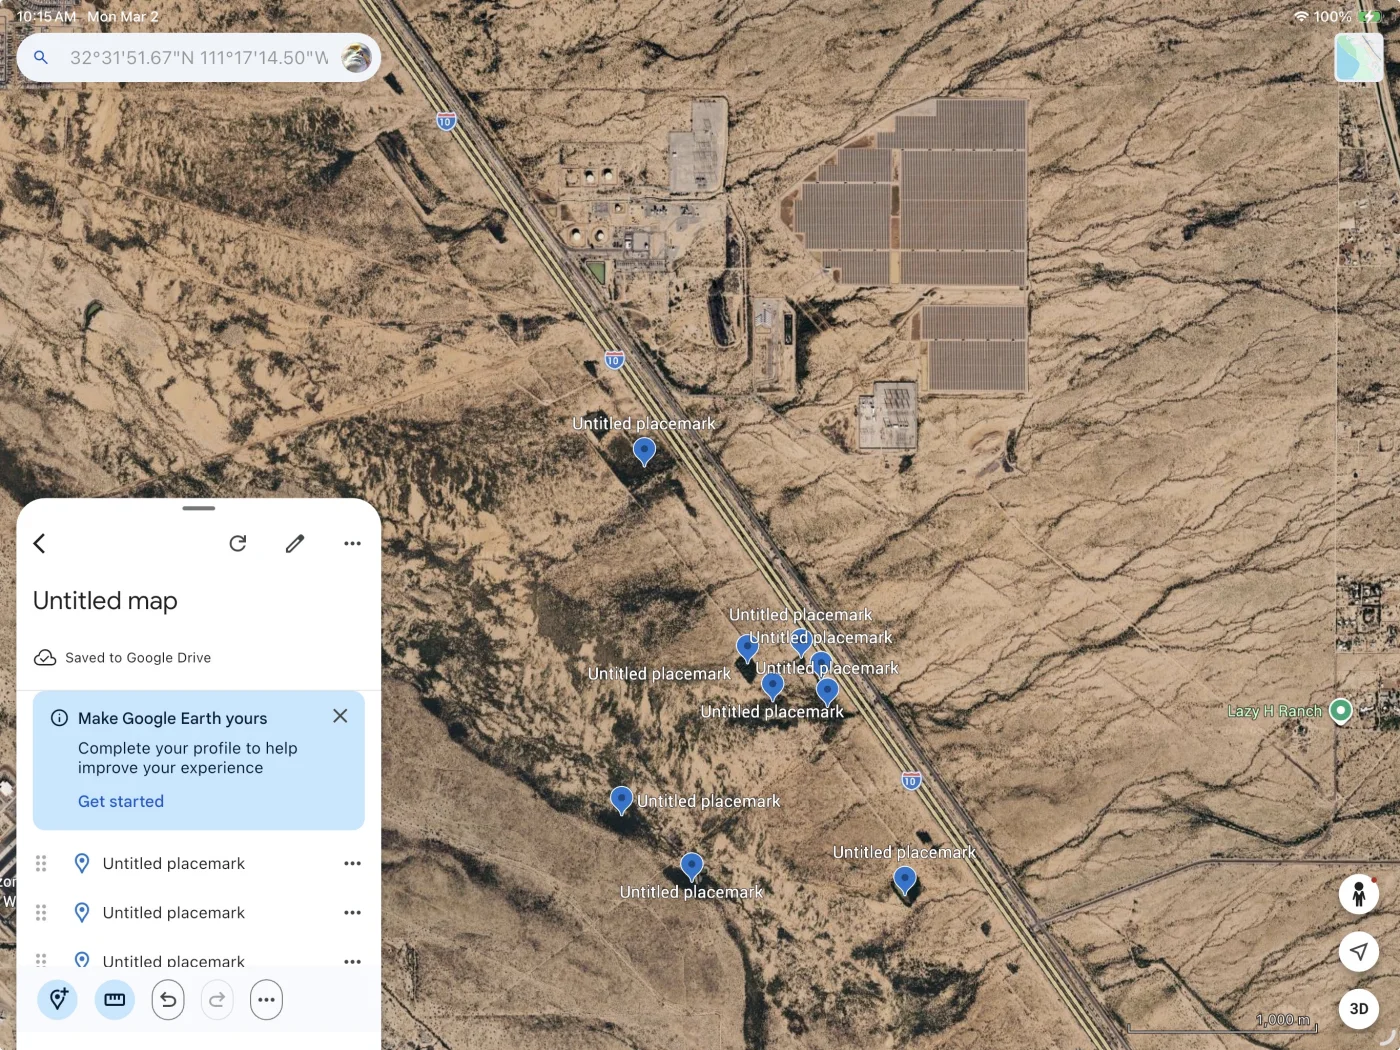Select first Untitled placemark in list
1400x1050 pixels.
[x=173, y=863]
